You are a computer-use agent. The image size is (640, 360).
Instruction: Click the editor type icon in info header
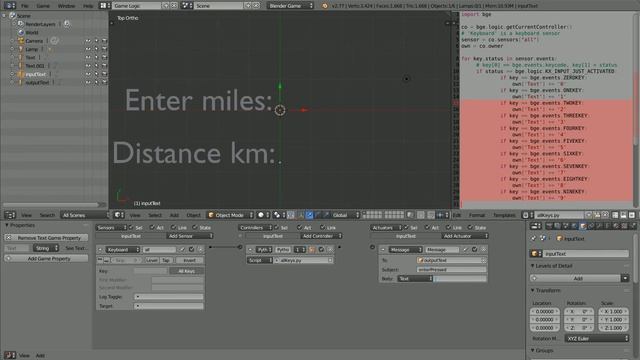pos(9,6)
